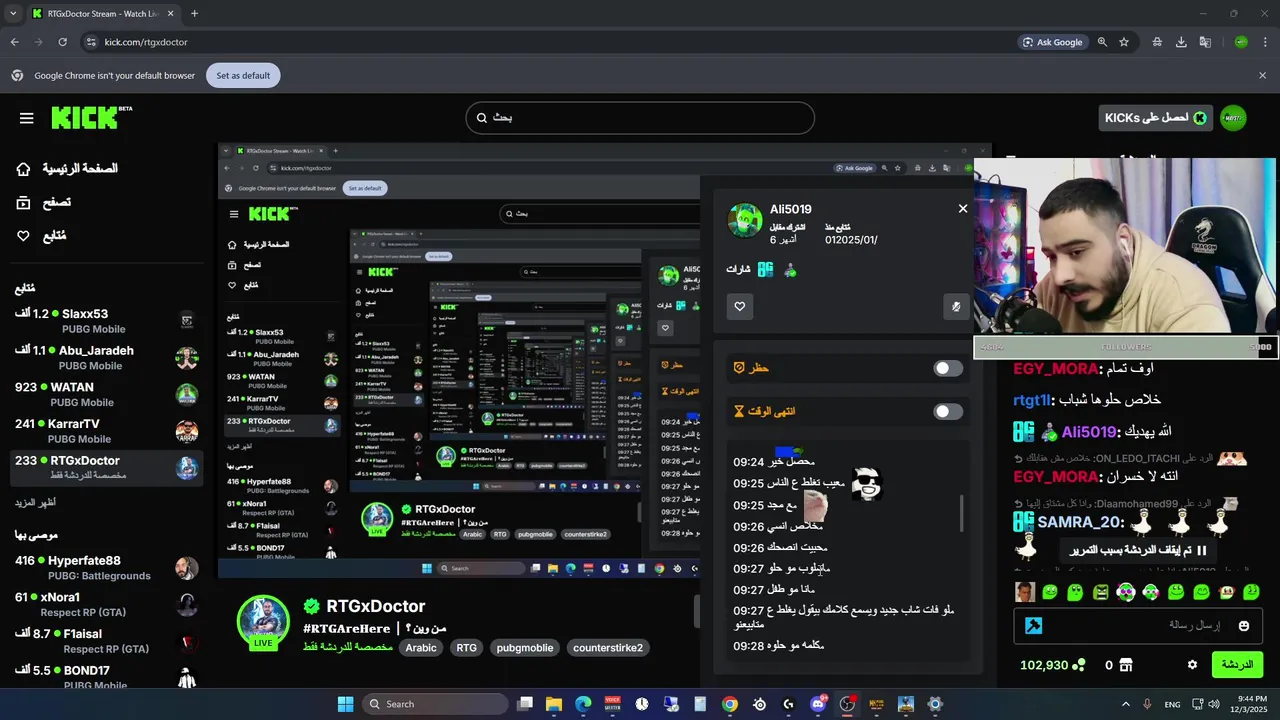Screen dimensions: 1280x720
Task: Click verified badge next to RTGxDoctor
Action: tap(311, 606)
